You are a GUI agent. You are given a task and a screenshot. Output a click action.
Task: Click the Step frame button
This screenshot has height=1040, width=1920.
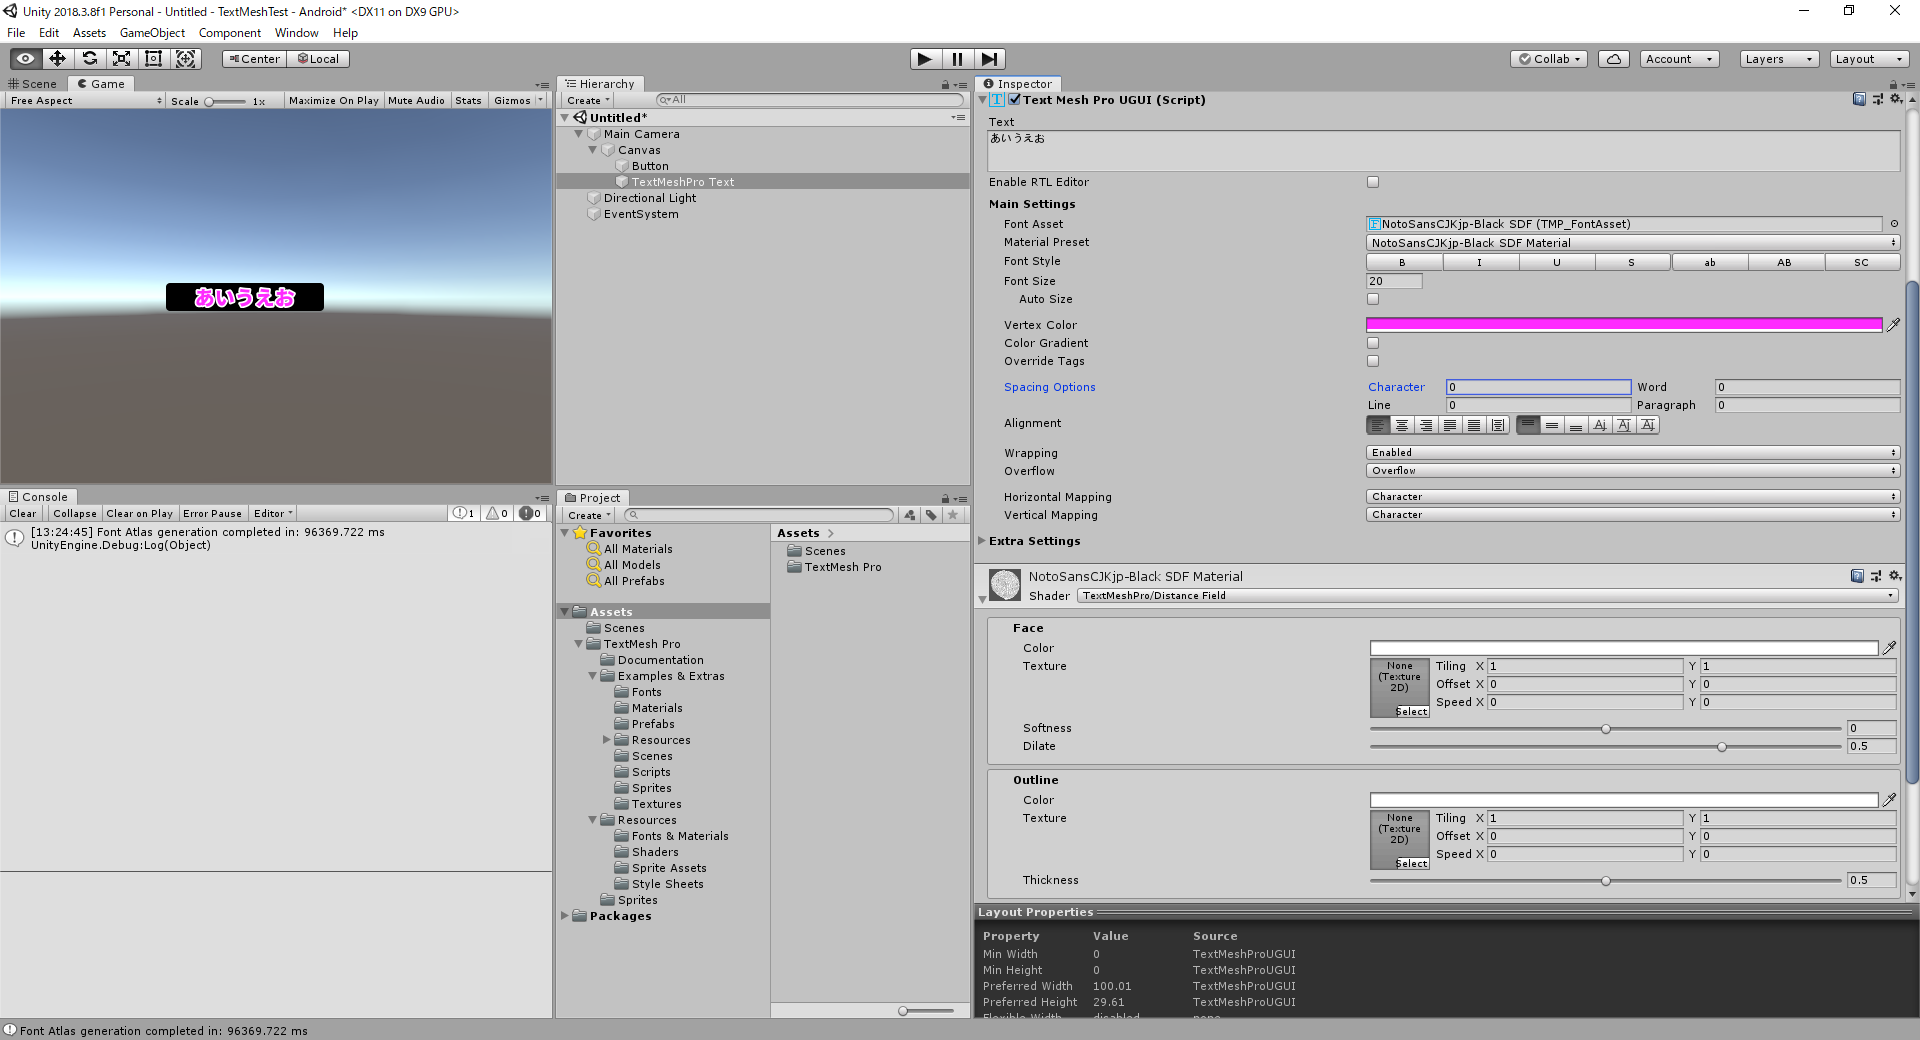pyautogui.click(x=989, y=59)
